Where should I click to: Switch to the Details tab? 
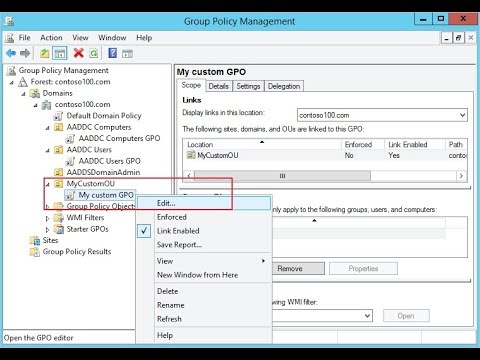pos(219,86)
